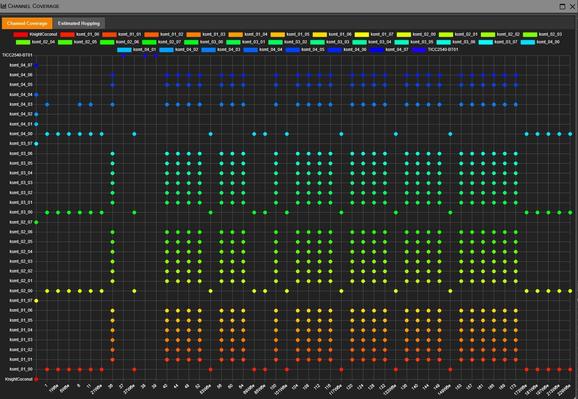Toggle the ksmt_01_05 legend swatch

tap(278, 34)
